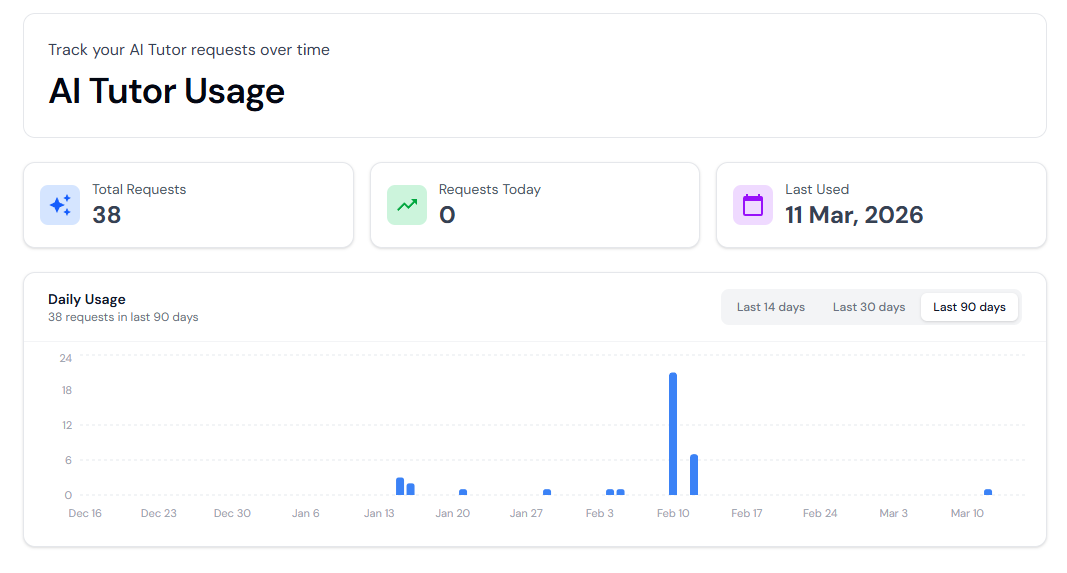
Task: Click the "38 requests in last 90 days" subtitle
Action: (123, 317)
